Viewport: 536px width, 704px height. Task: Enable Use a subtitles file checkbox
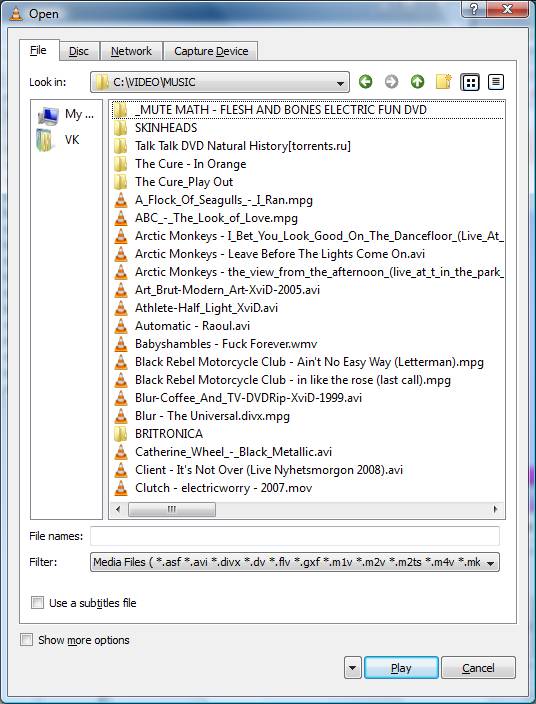(38, 603)
